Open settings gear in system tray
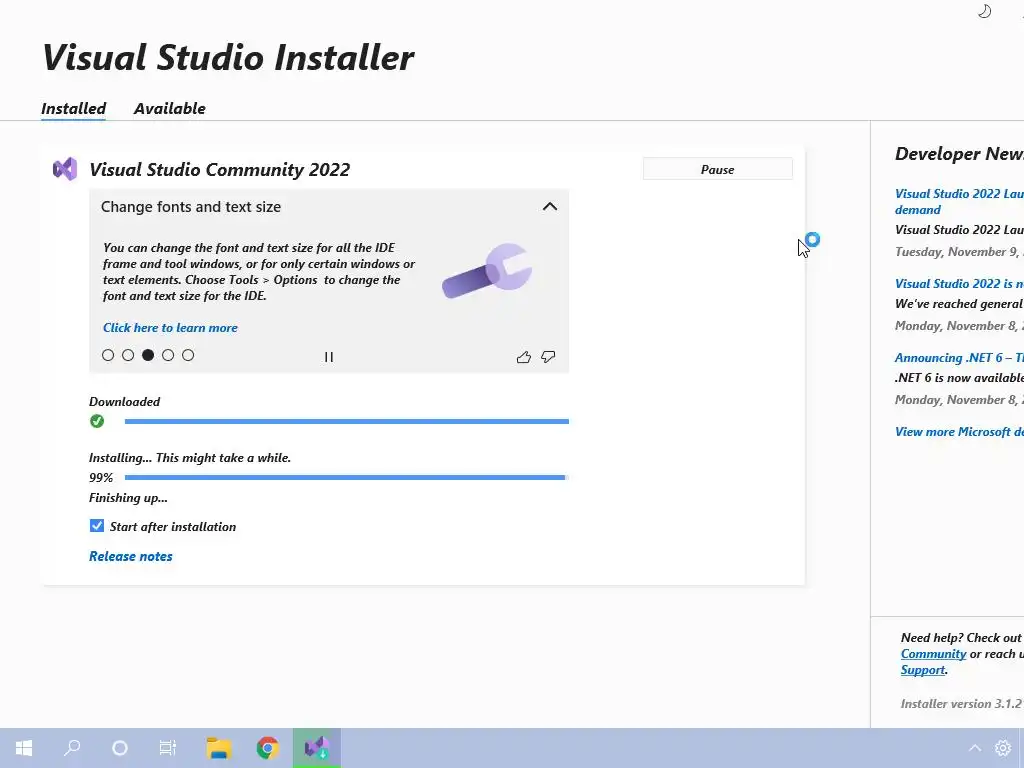1024x768 pixels. [x=1003, y=748]
